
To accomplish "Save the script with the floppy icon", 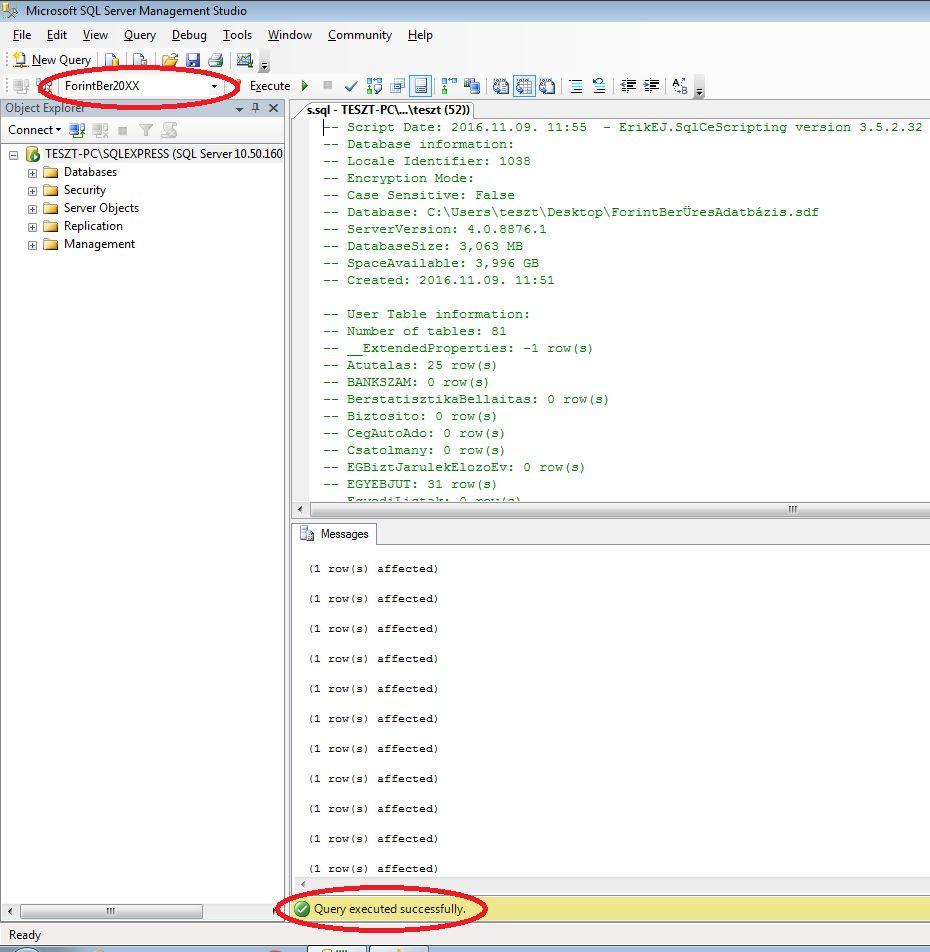I will point(193,60).
